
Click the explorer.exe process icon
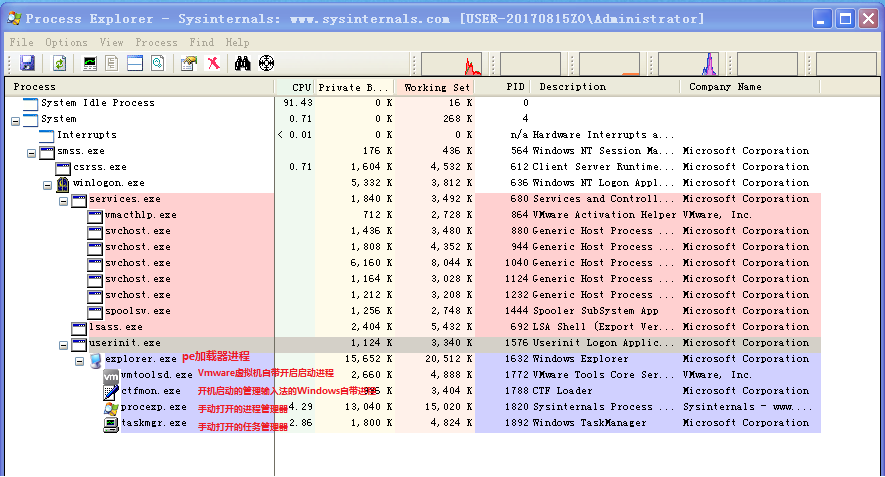95,360
